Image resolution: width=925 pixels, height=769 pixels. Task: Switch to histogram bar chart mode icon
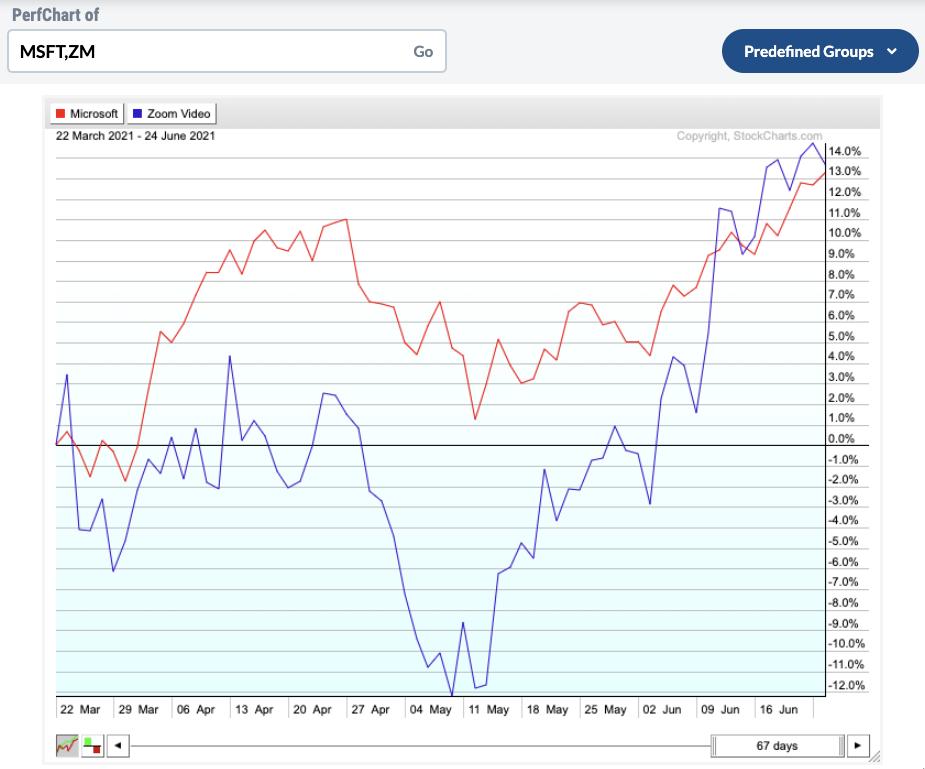tap(92, 745)
